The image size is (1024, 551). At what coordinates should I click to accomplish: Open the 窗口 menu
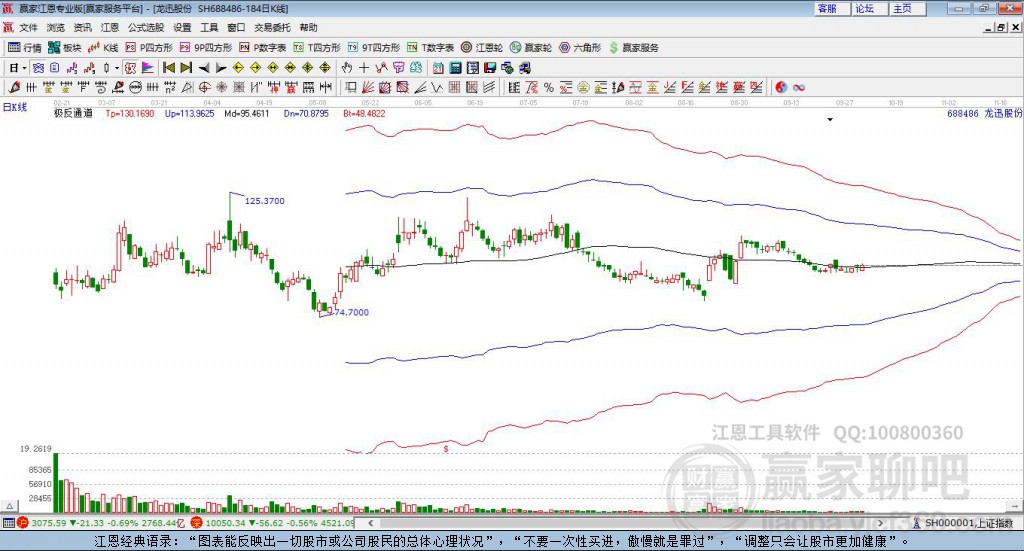point(236,27)
